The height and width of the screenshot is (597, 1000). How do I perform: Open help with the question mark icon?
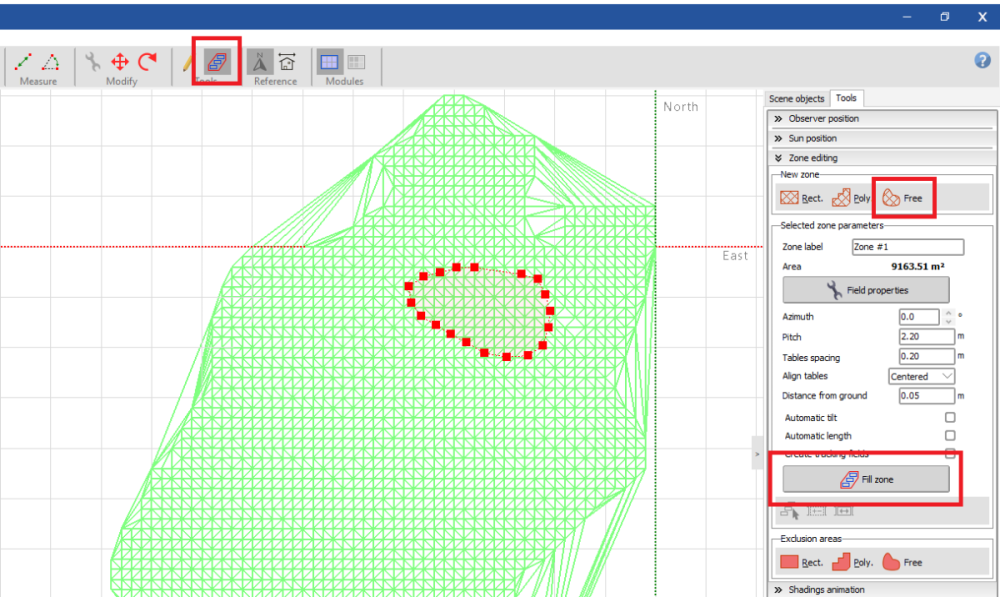[982, 60]
